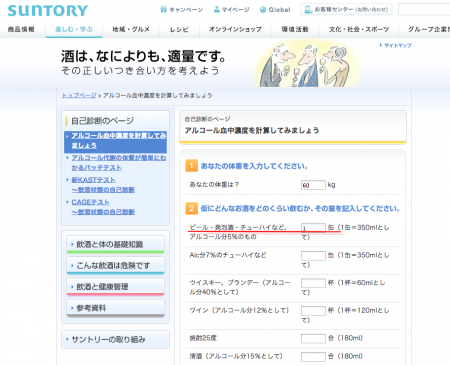Open the レシピ menu
The height and width of the screenshot is (365, 450).
coord(179,29)
